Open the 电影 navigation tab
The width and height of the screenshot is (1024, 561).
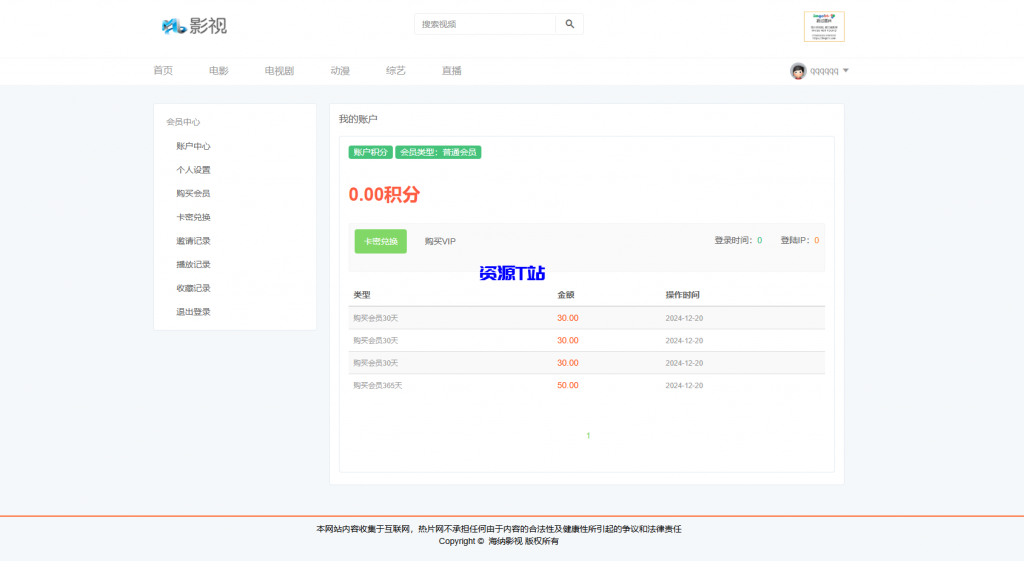pyautogui.click(x=219, y=71)
